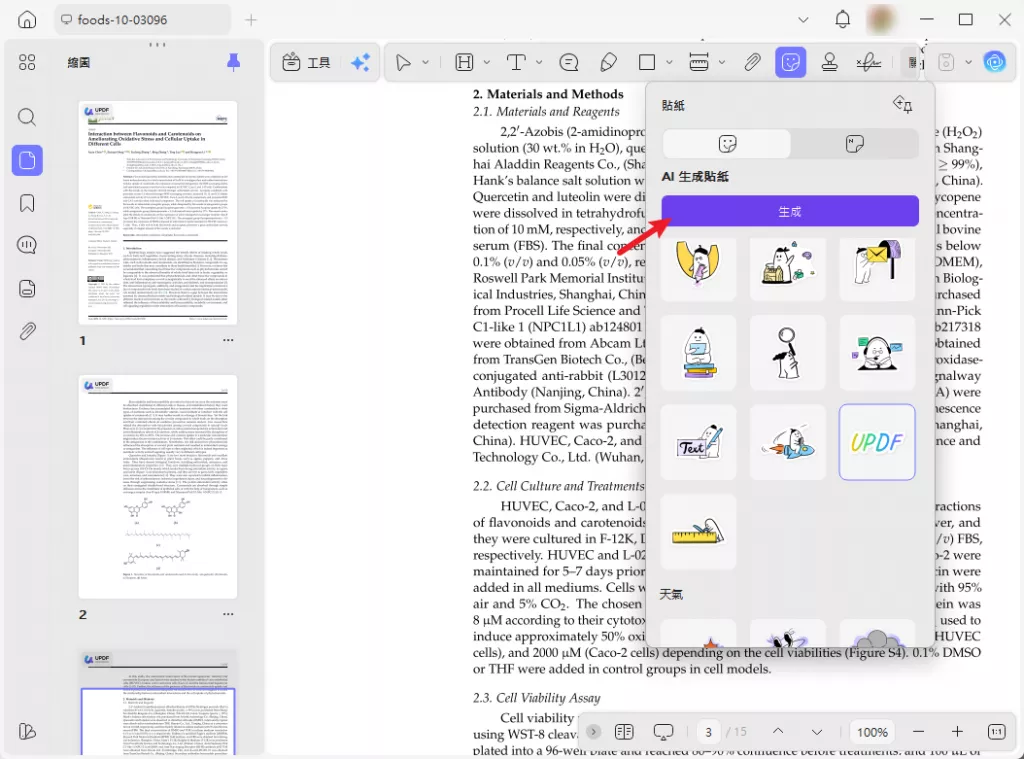1024x759 pixels.
Task: Select the built-in stickers tab
Action: pyautogui.click(x=727, y=144)
